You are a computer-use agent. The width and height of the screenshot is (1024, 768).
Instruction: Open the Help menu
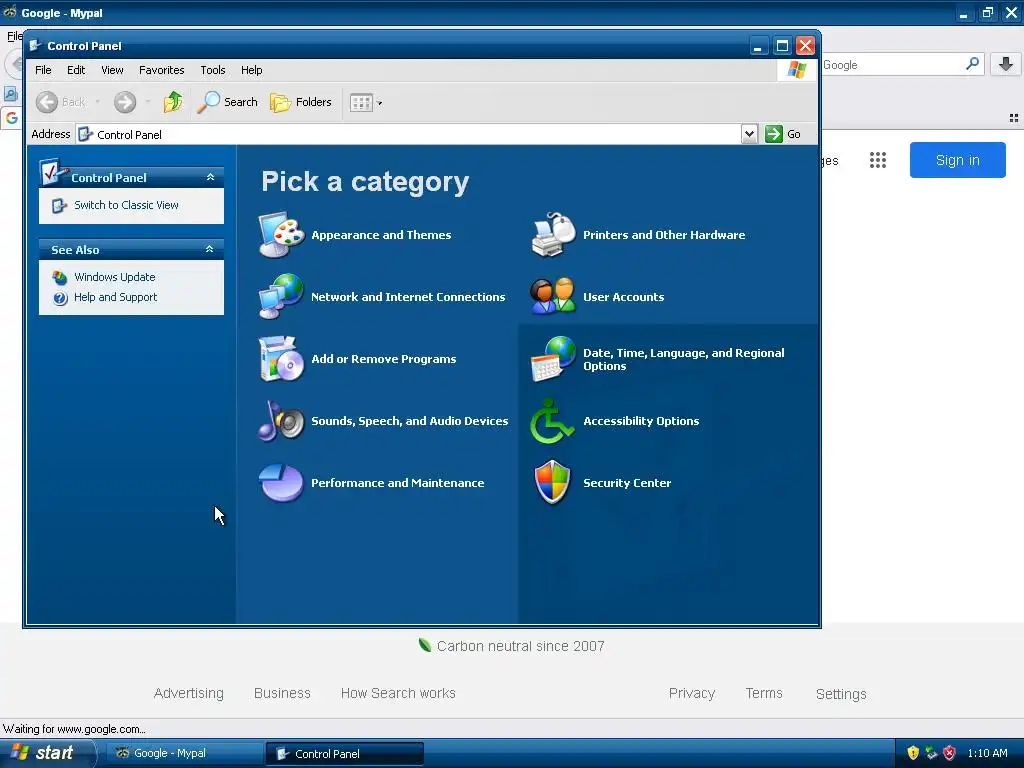[251, 70]
